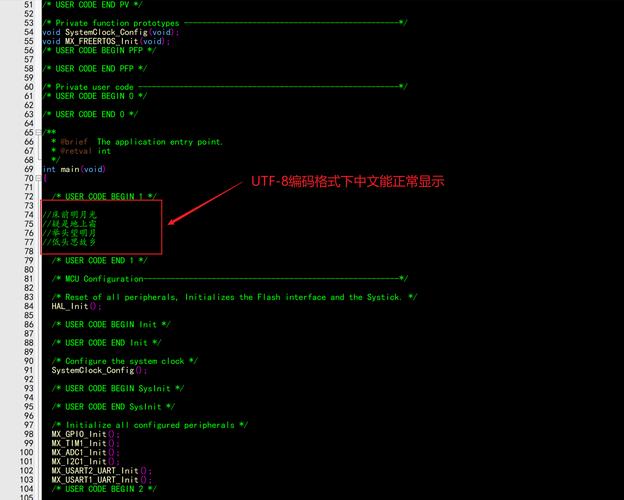The image size is (624, 500).
Task: Click MX_USART2_UART_Init() call
Action: pyautogui.click(x=101, y=471)
